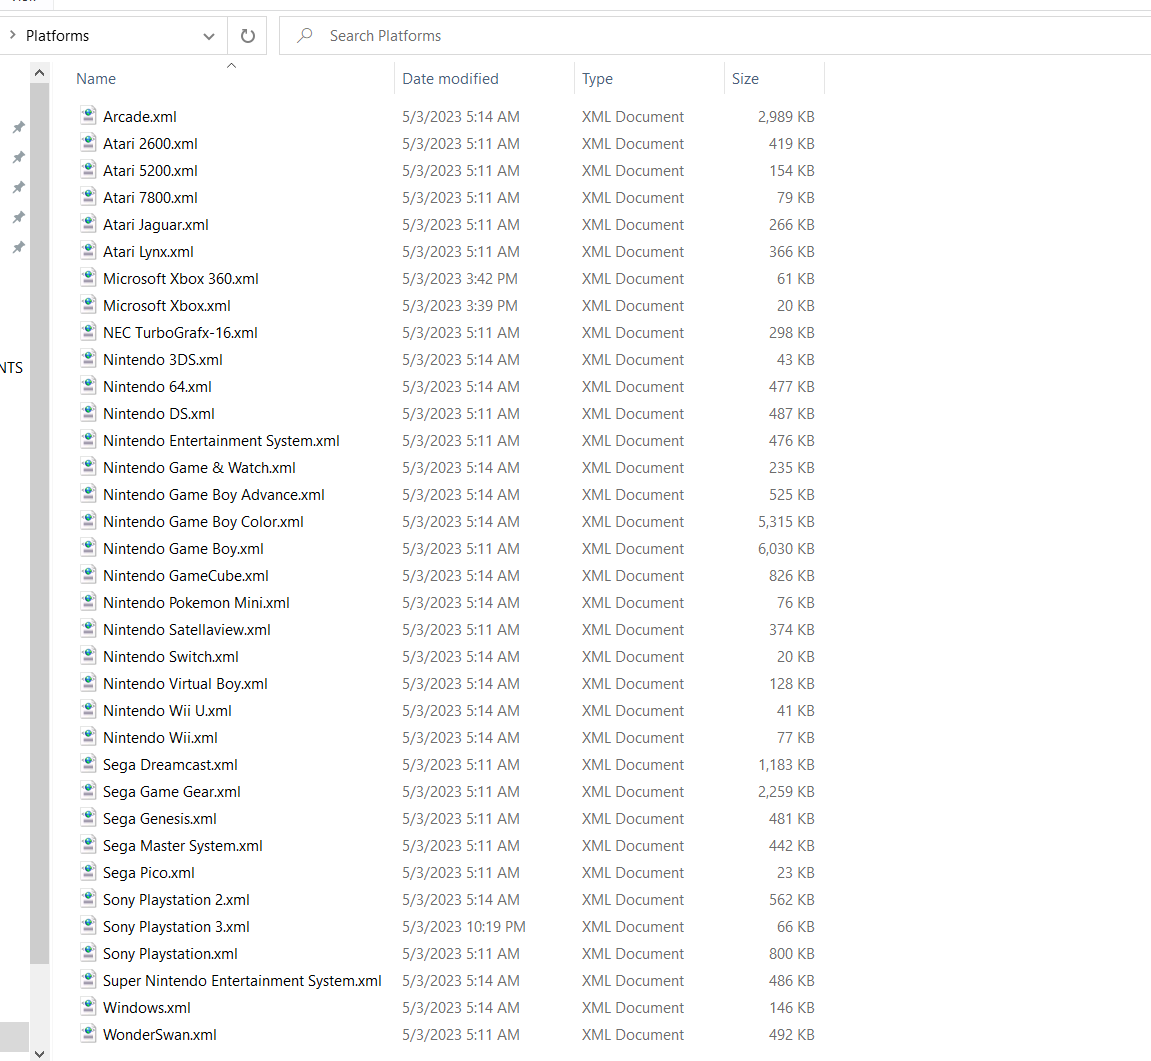Select Sega Game Gear.xml file name
Viewport: 1151px width, 1061px height.
(x=172, y=792)
